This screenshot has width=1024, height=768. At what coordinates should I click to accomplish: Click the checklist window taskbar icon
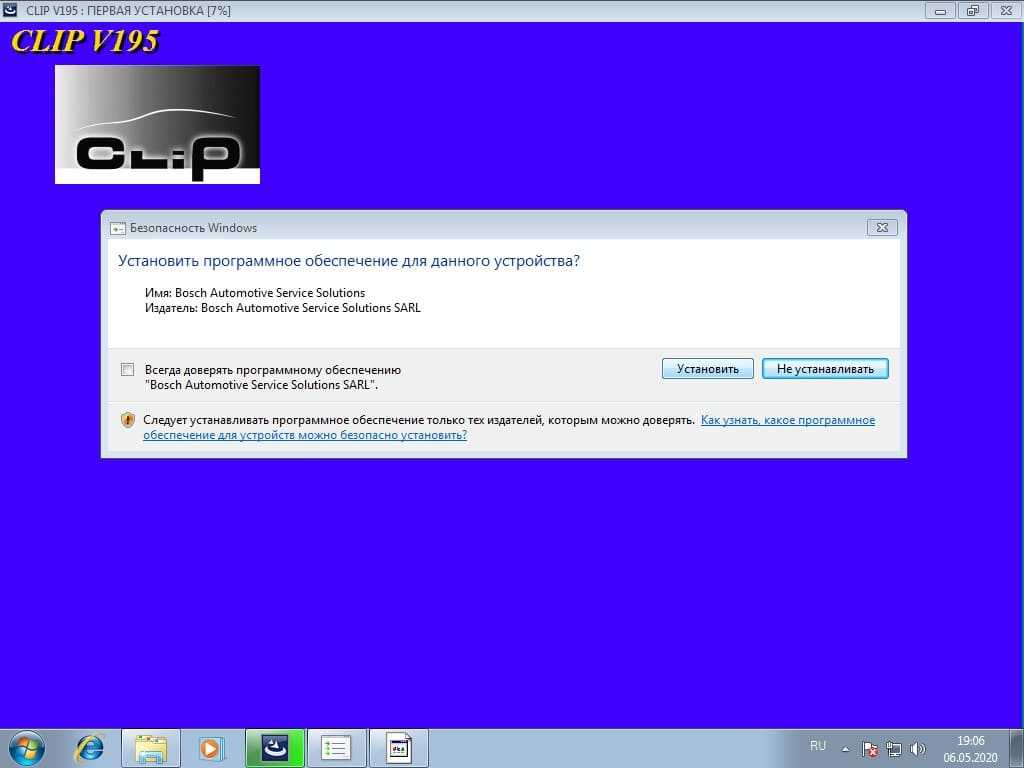coord(336,747)
